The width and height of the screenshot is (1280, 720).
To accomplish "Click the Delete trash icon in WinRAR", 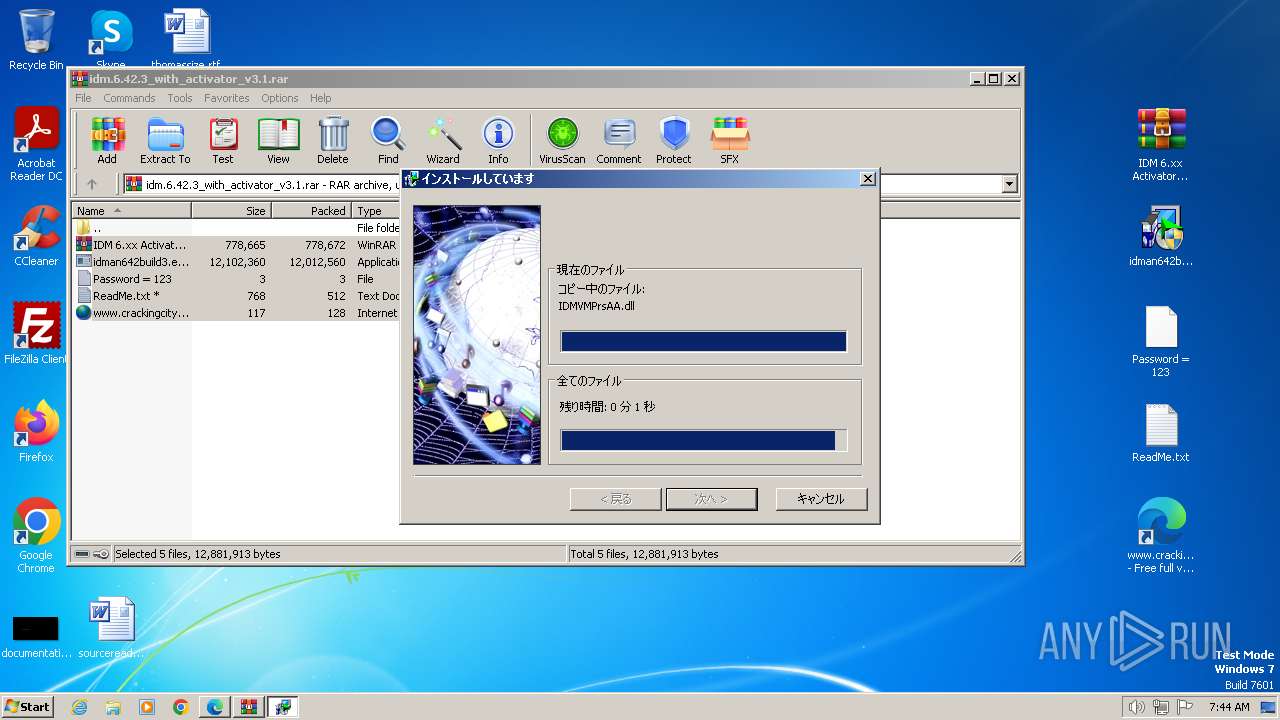I will [333, 140].
